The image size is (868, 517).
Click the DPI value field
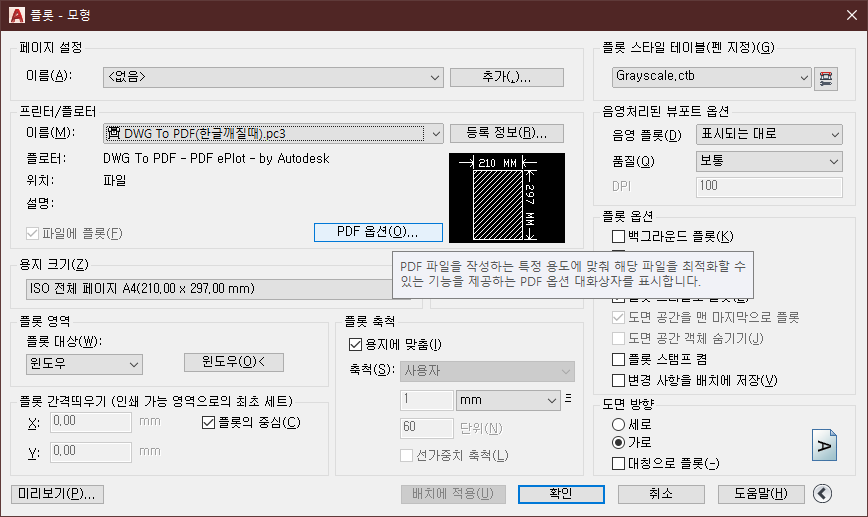(x=769, y=187)
